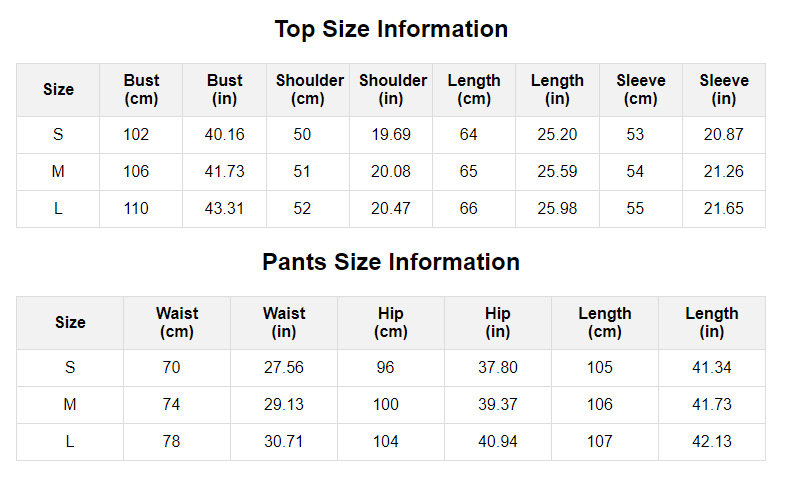Click the Sleeve (cm) column header
This screenshot has width=804, height=480.
tap(641, 90)
